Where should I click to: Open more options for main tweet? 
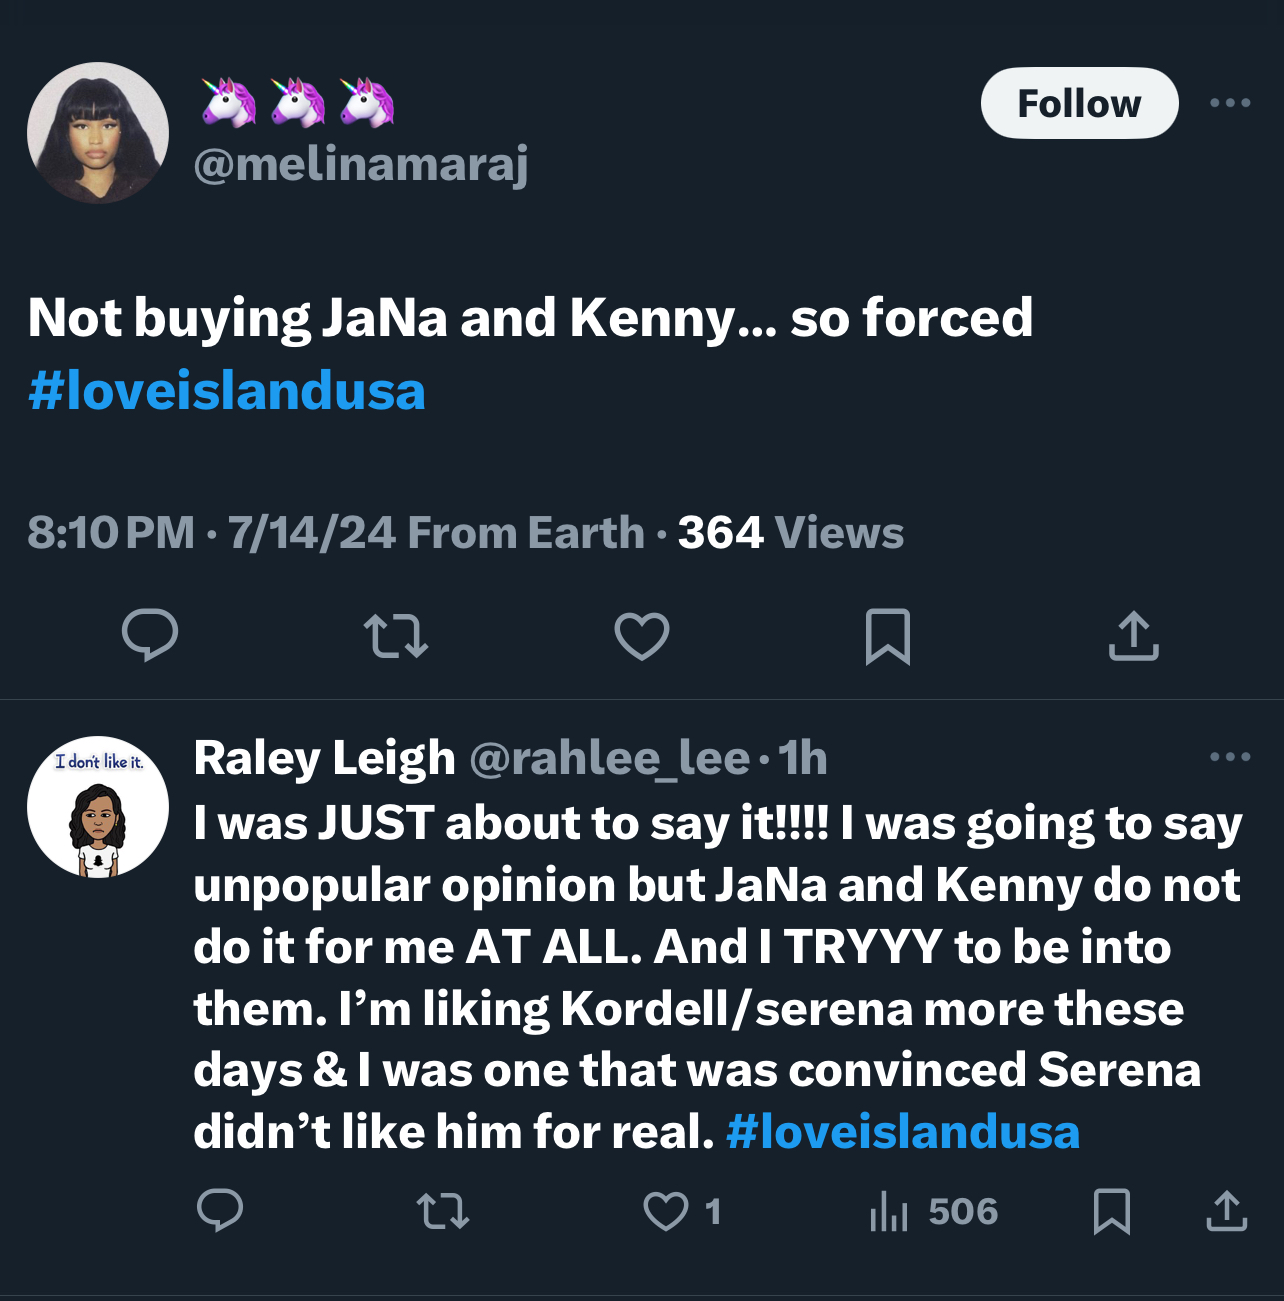pyautogui.click(x=1230, y=103)
